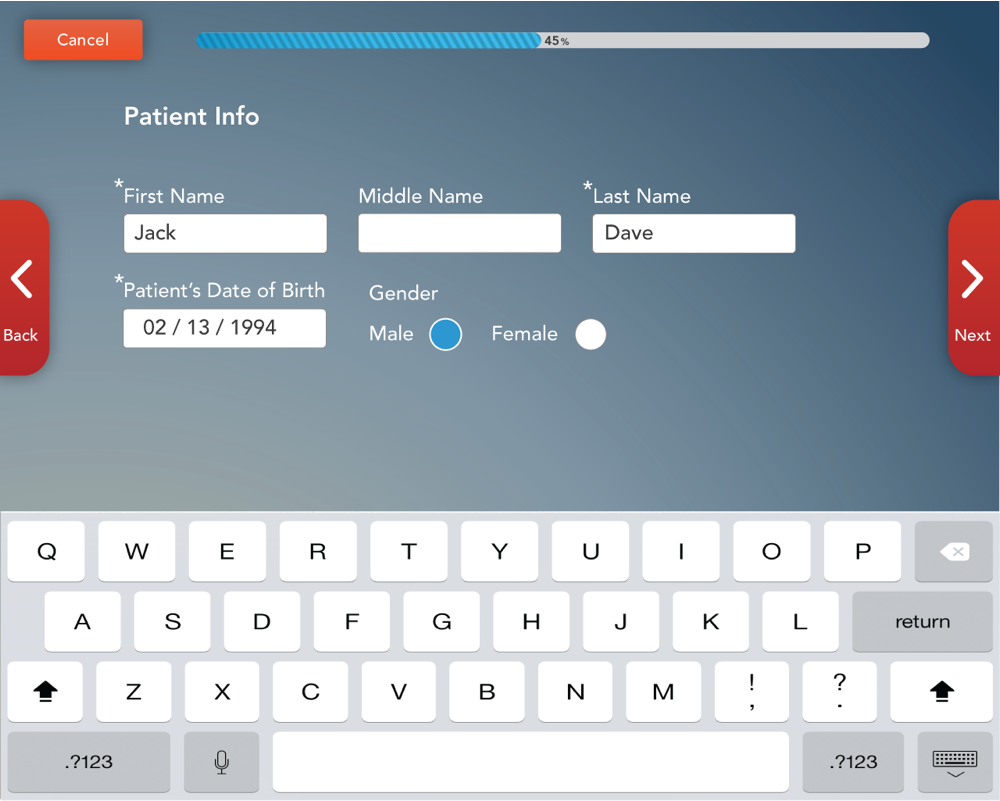Type the letter Q key
1000x801 pixels.
click(x=46, y=551)
